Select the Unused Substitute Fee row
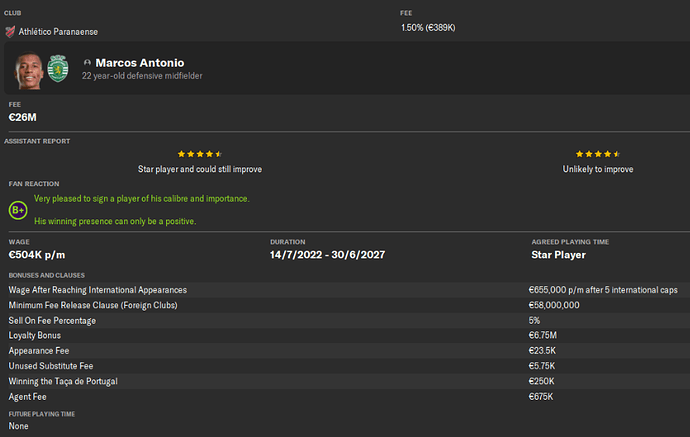This screenshot has height=437, width=690. (347, 366)
